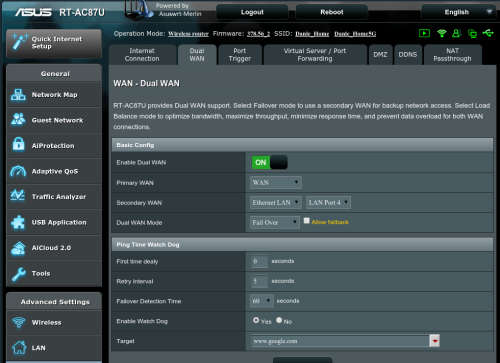Open AiCloud 2.0 menu item
The image size is (500, 363).
tap(54, 248)
